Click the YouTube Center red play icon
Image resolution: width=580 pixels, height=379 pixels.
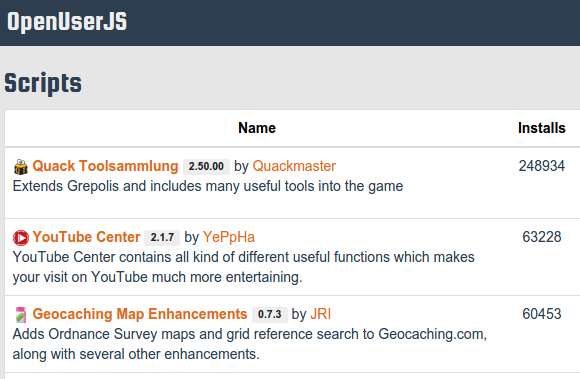point(21,238)
